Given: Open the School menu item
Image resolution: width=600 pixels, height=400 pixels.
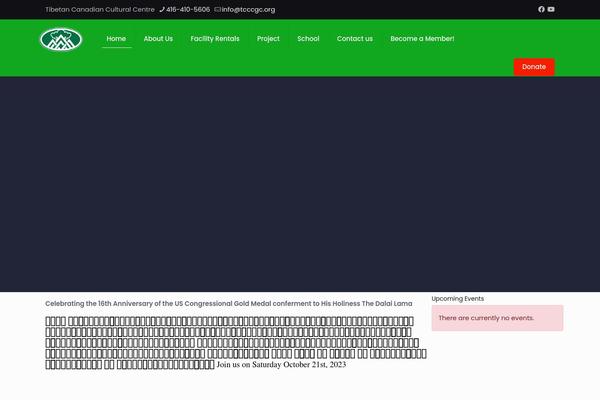Looking at the screenshot, I should (308, 39).
